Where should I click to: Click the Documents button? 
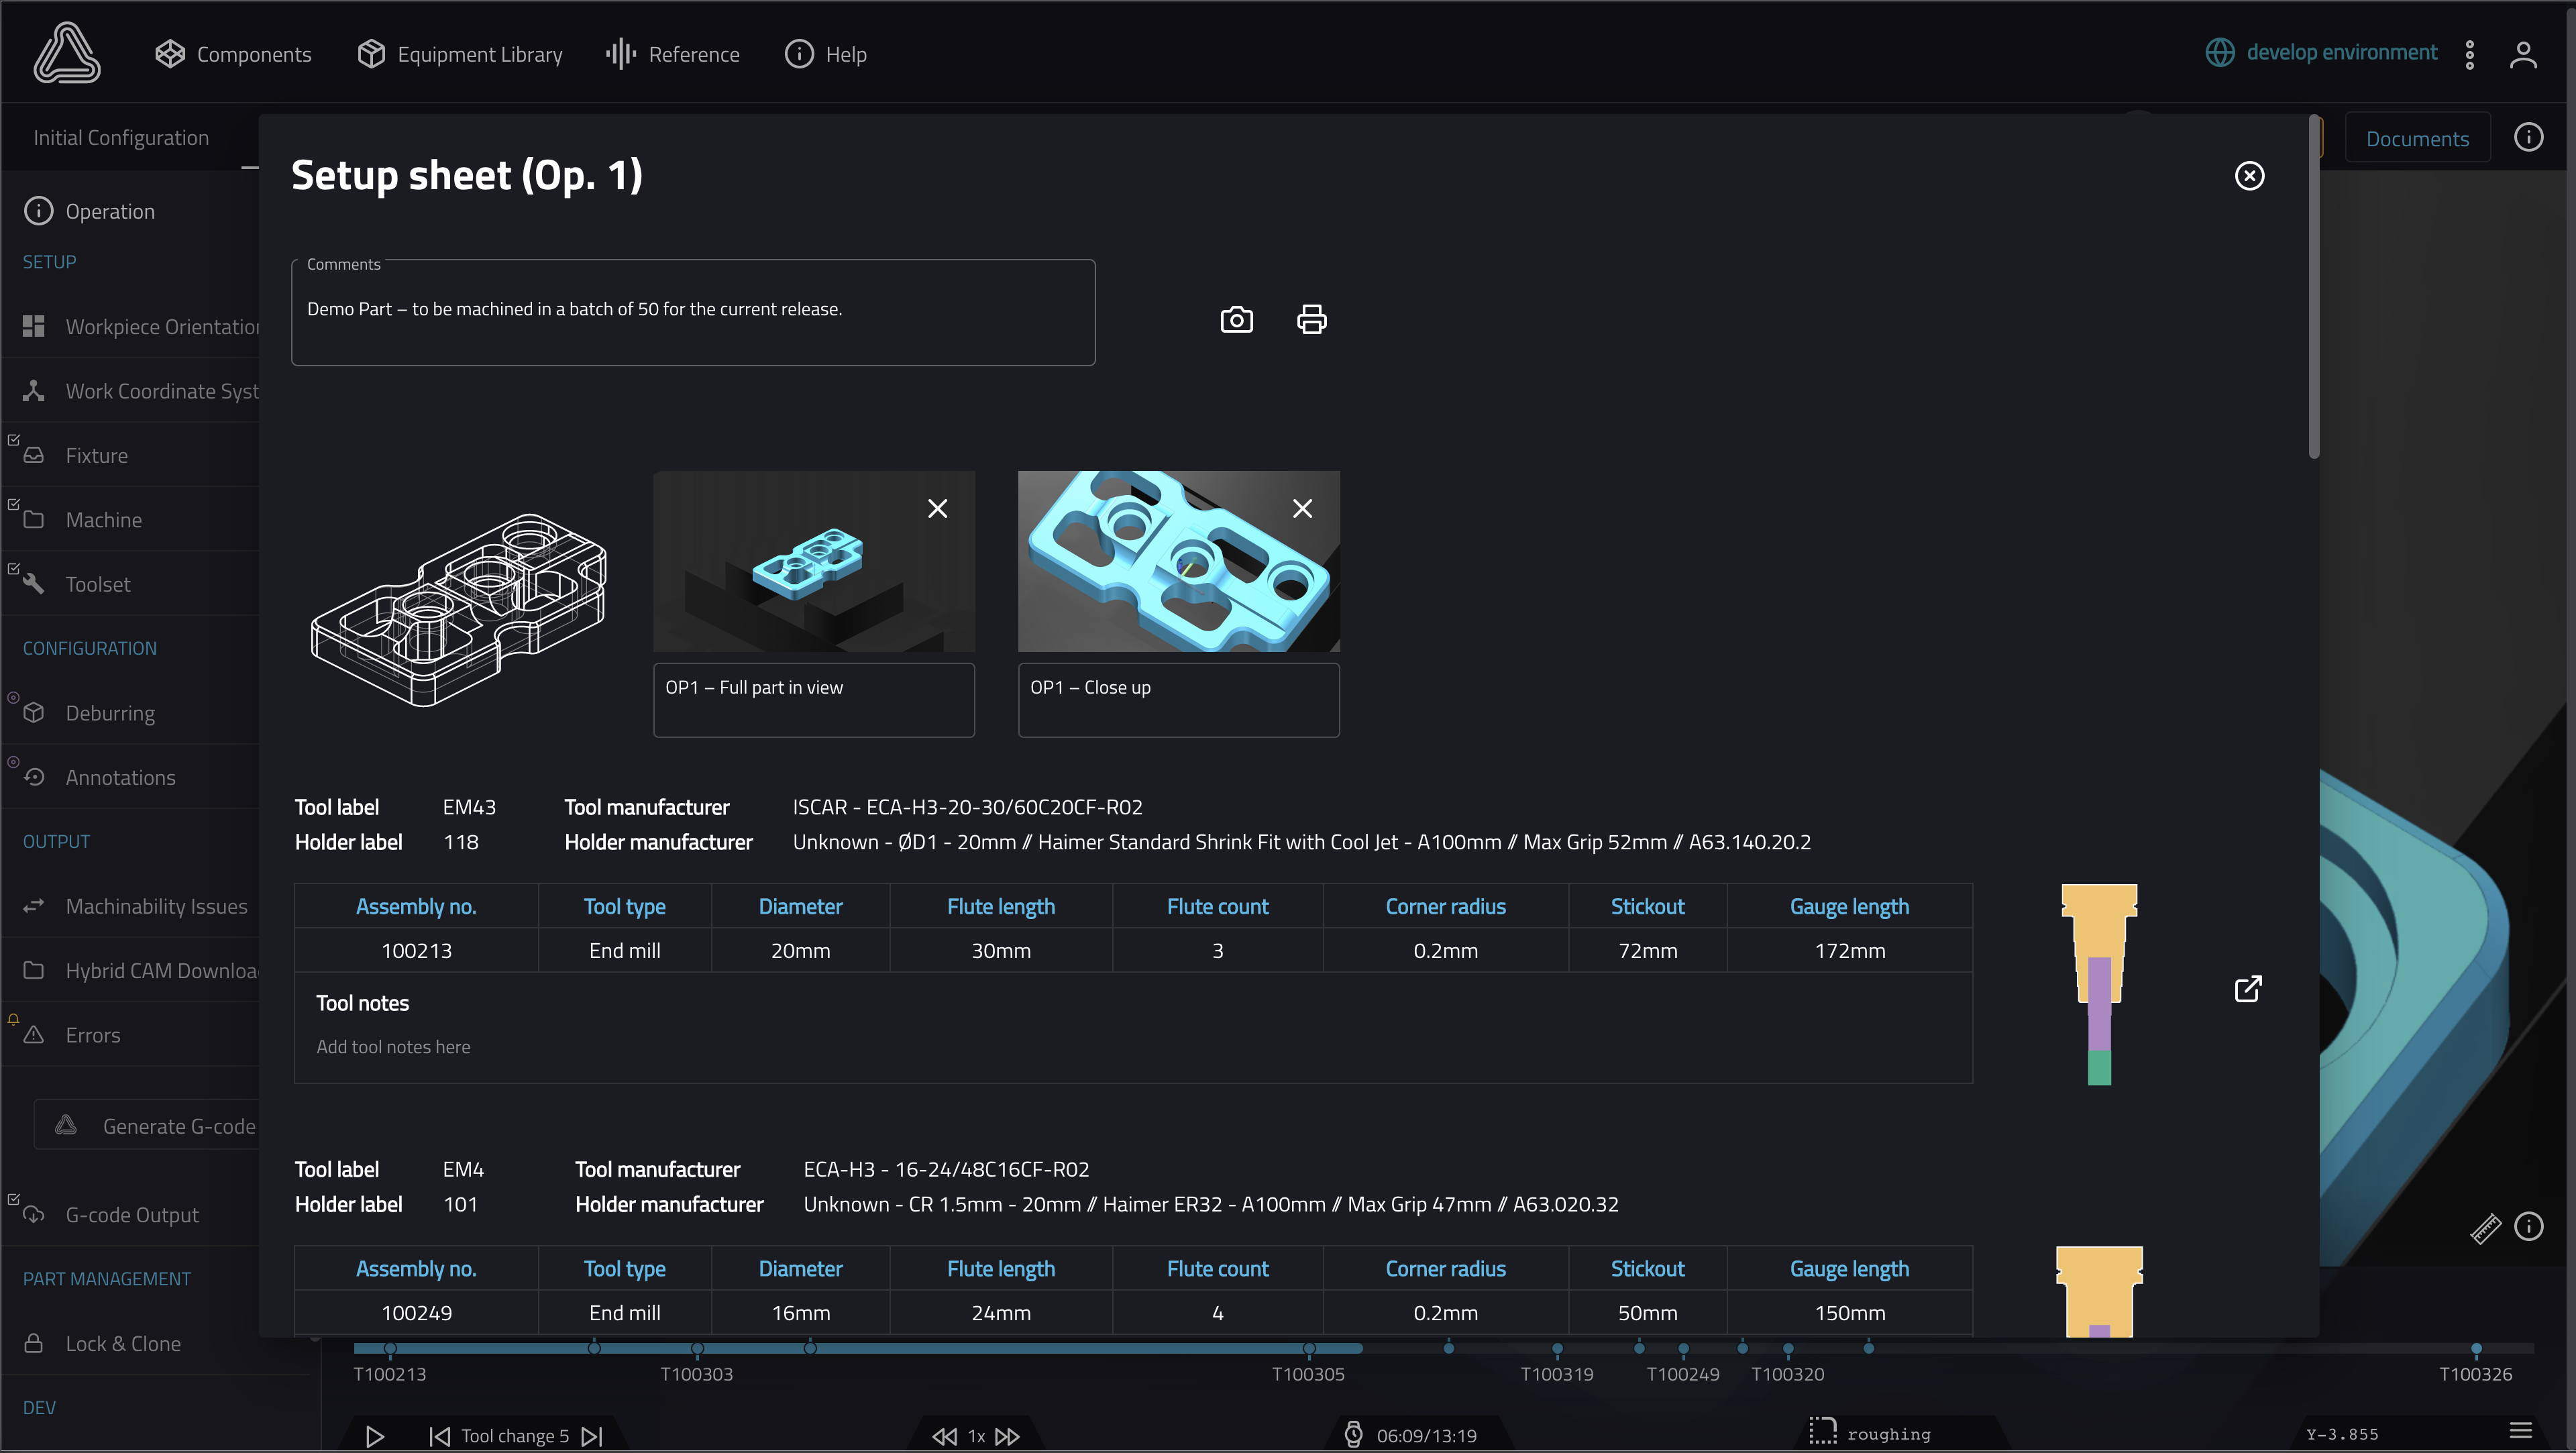2417,139
